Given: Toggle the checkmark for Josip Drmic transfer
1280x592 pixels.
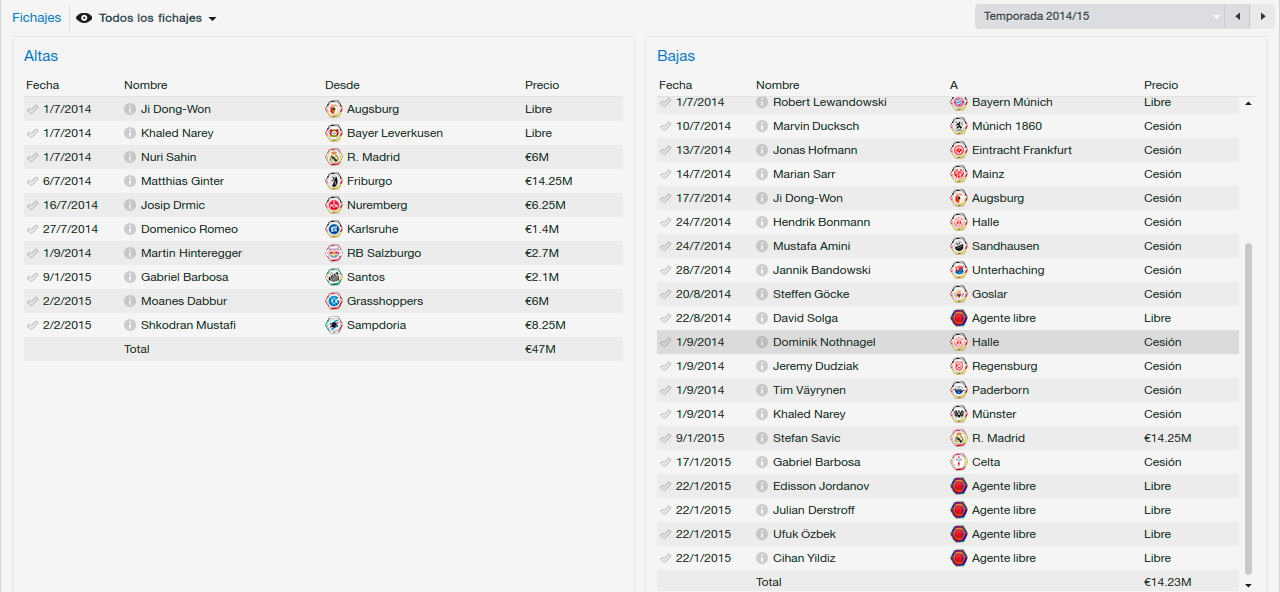Looking at the screenshot, I should pyautogui.click(x=32, y=205).
